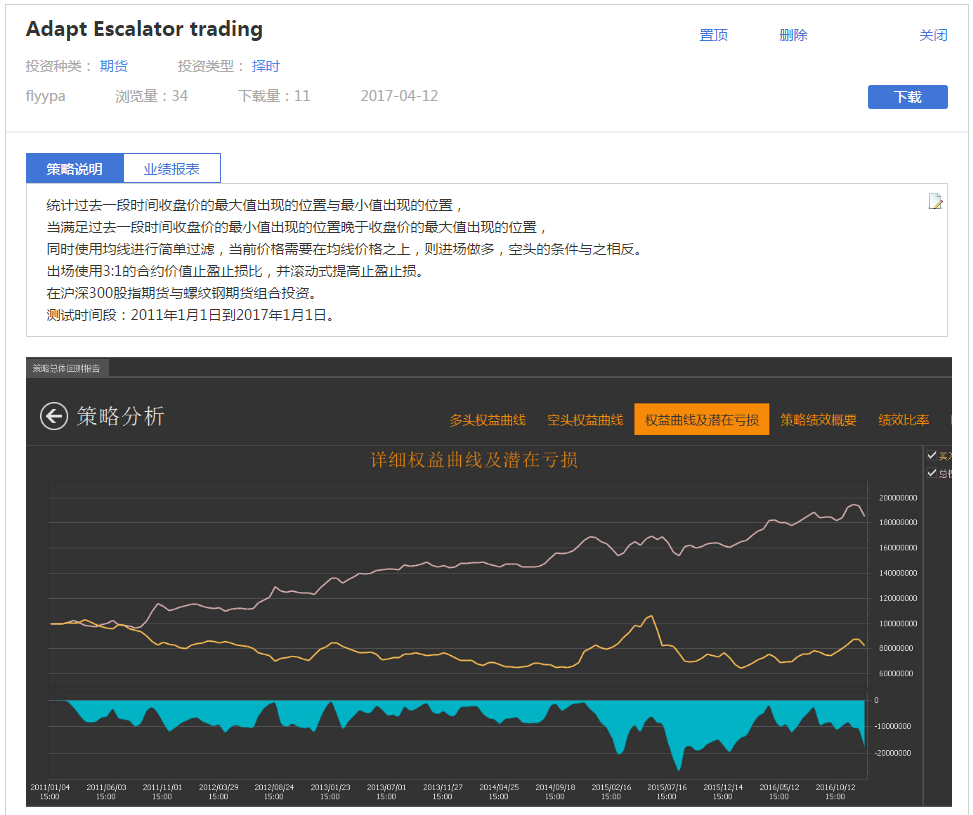This screenshot has height=815, width=973.
Task: Open the 绩效比率 tab
Action: [904, 420]
